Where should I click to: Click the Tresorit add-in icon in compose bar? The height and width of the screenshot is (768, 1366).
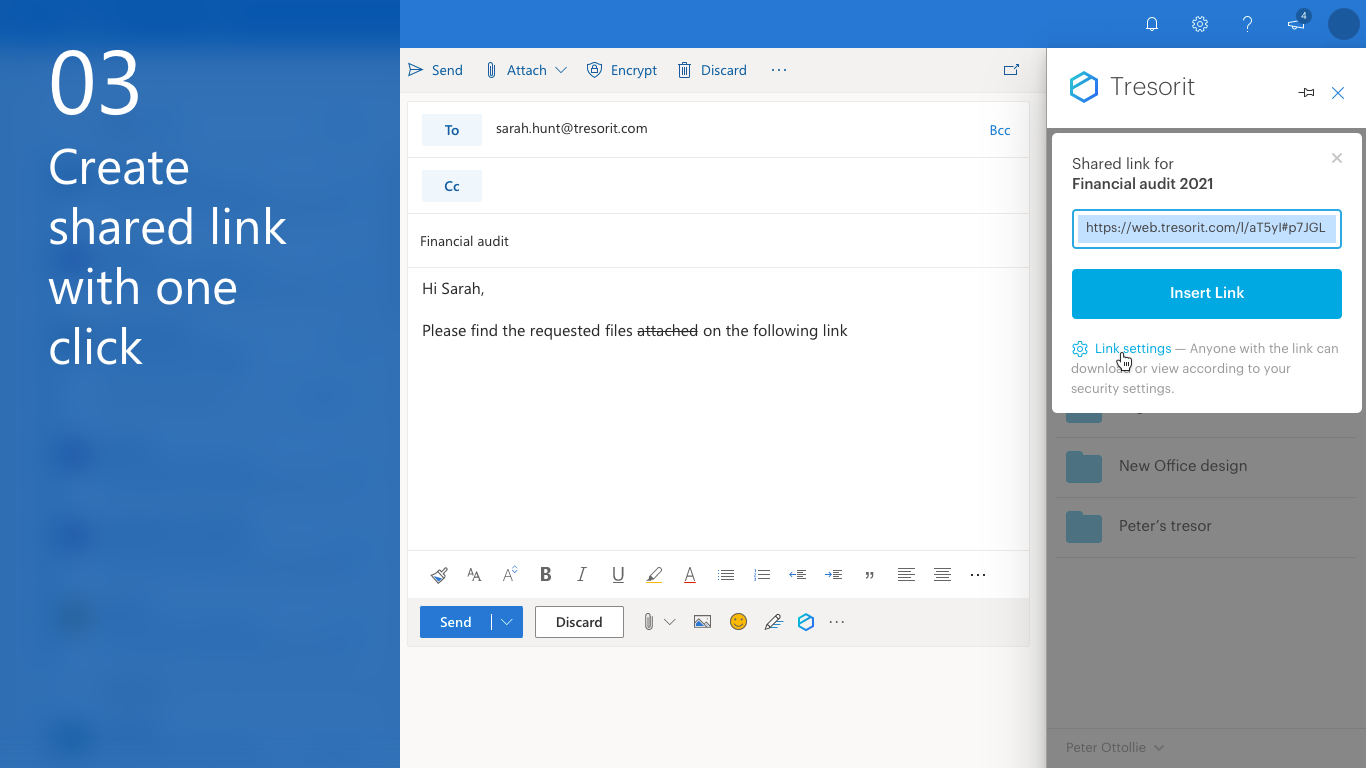point(806,622)
